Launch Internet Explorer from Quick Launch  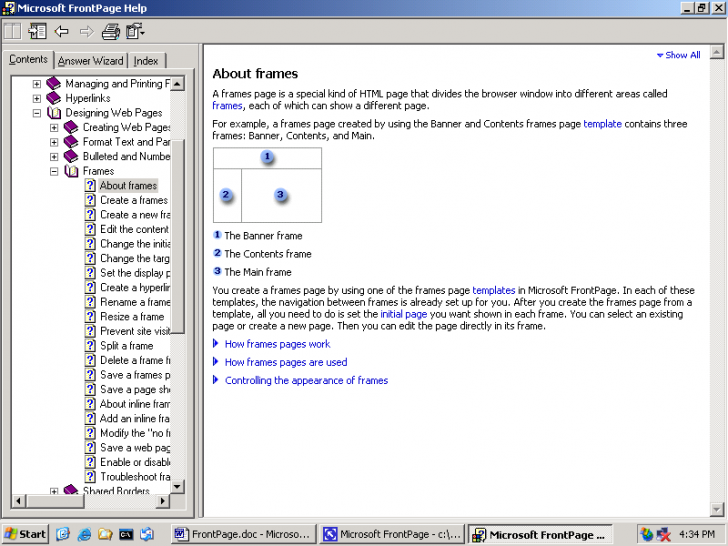[84, 534]
